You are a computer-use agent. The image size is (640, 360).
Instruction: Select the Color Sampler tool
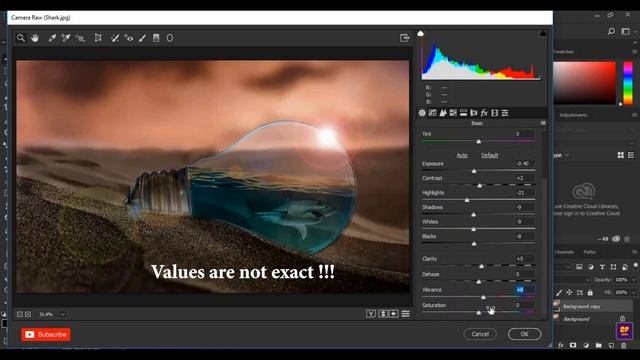pyautogui.click(x=66, y=38)
